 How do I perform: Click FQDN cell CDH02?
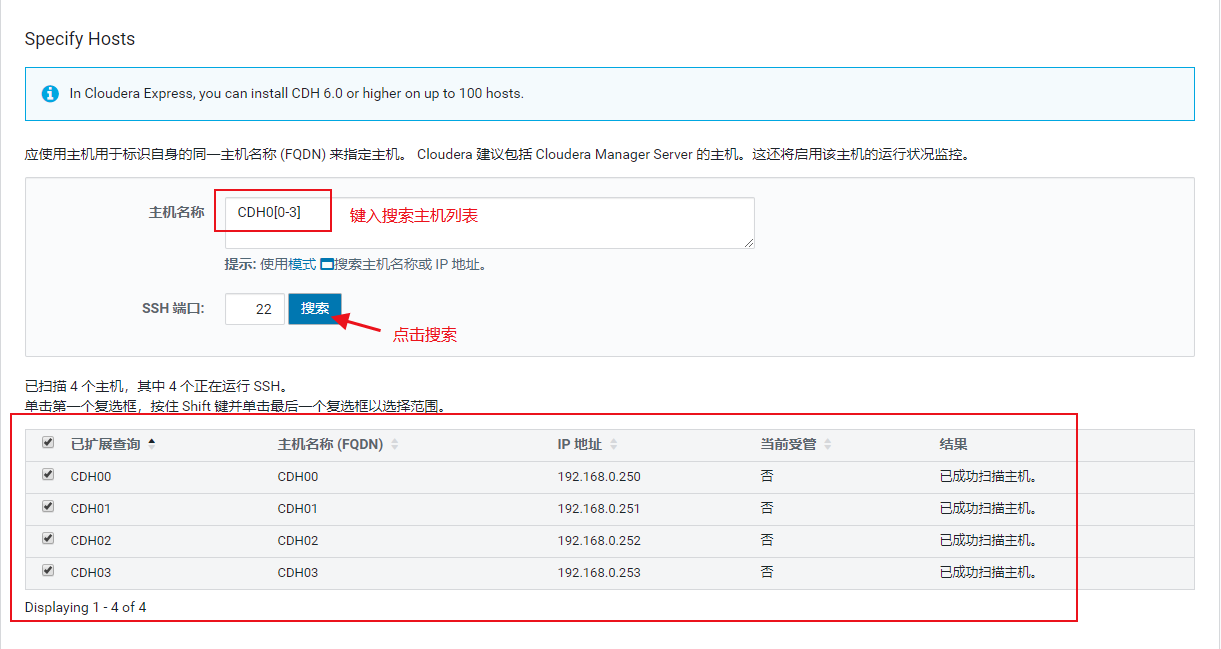coord(298,541)
